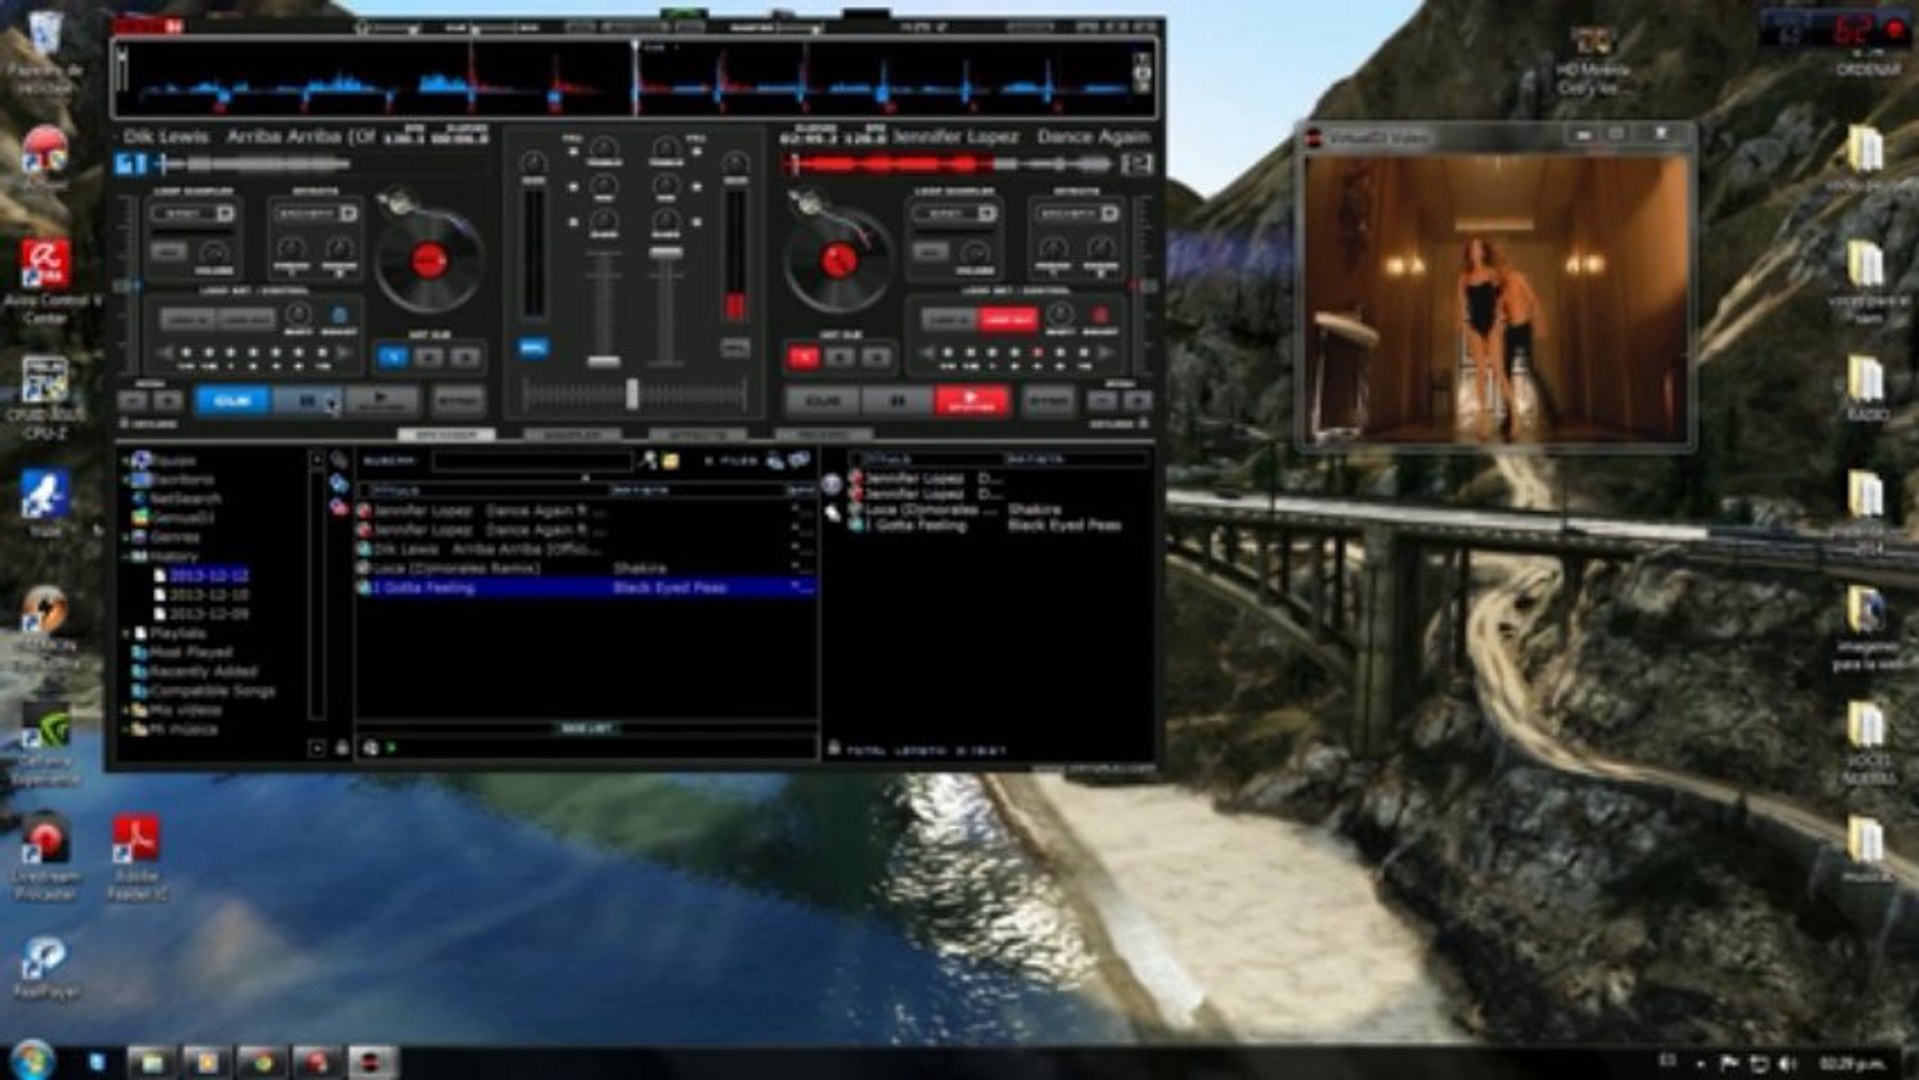
Task: Enable keylock on the right deck
Action: (x=1143, y=424)
